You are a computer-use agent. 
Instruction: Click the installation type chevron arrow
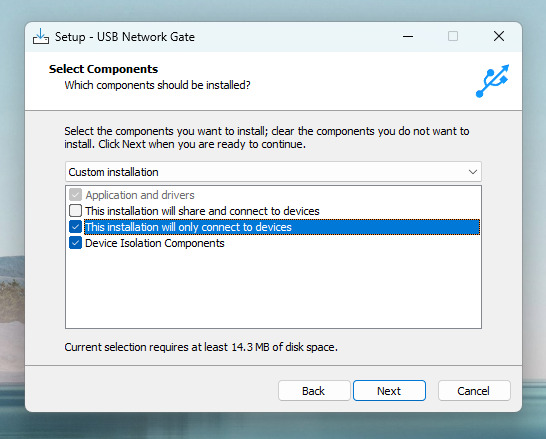coord(472,172)
